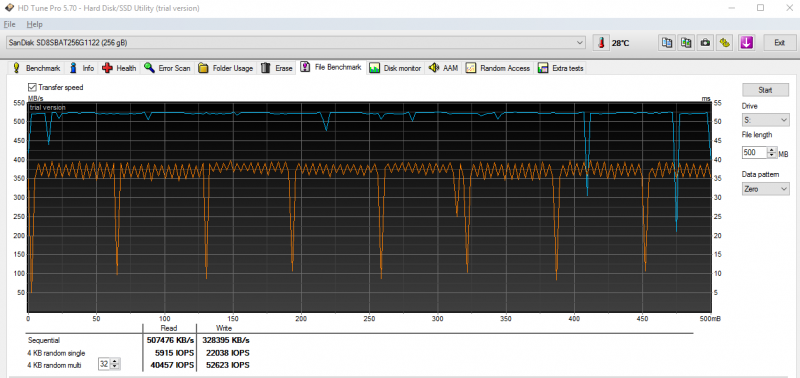Image resolution: width=800 pixels, height=378 pixels.
Task: Switch to the Random Access tab
Action: click(x=498, y=68)
